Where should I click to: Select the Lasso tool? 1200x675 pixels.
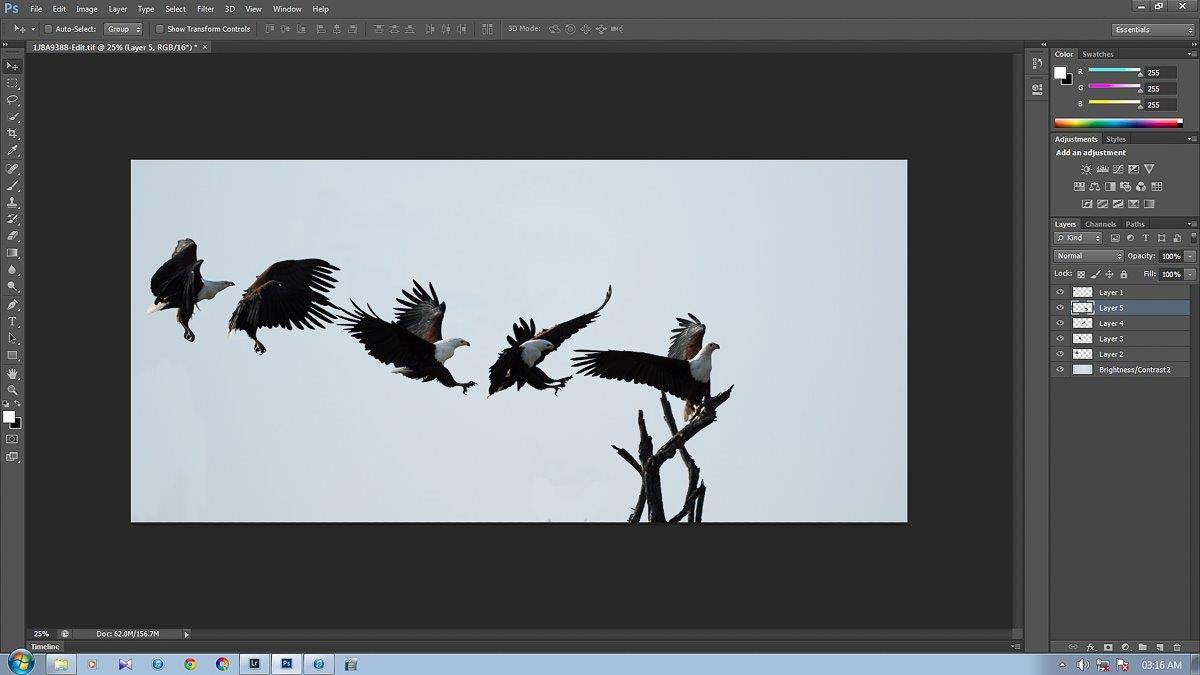[x=13, y=100]
